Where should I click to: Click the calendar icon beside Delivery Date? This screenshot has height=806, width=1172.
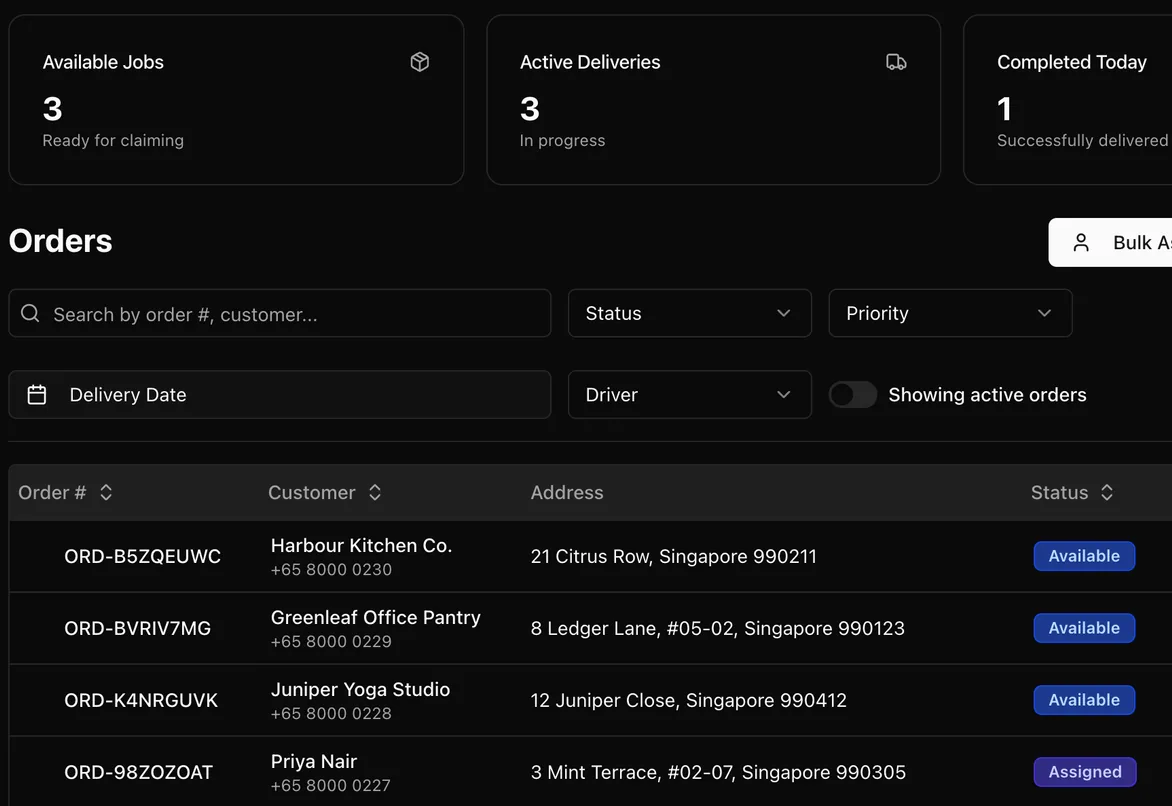pos(37,394)
